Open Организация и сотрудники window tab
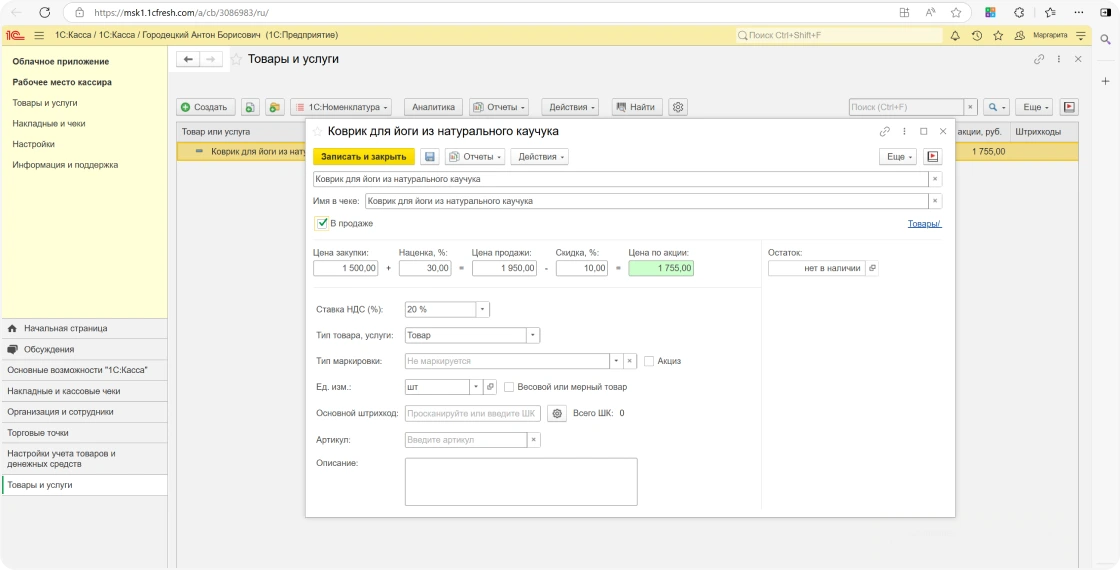Viewport: 1120px width, 570px height. pos(84,412)
